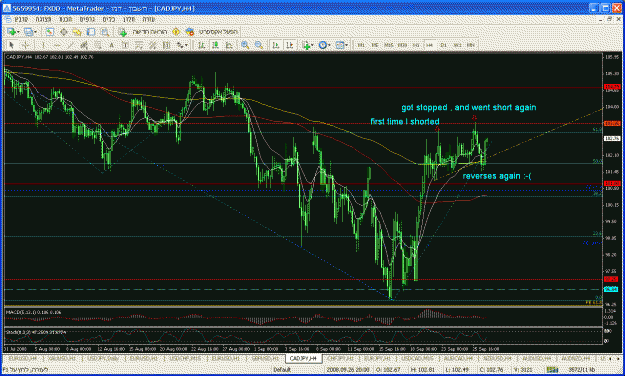Switch to Line Chart display
The image size is (625, 376).
(x=229, y=45)
